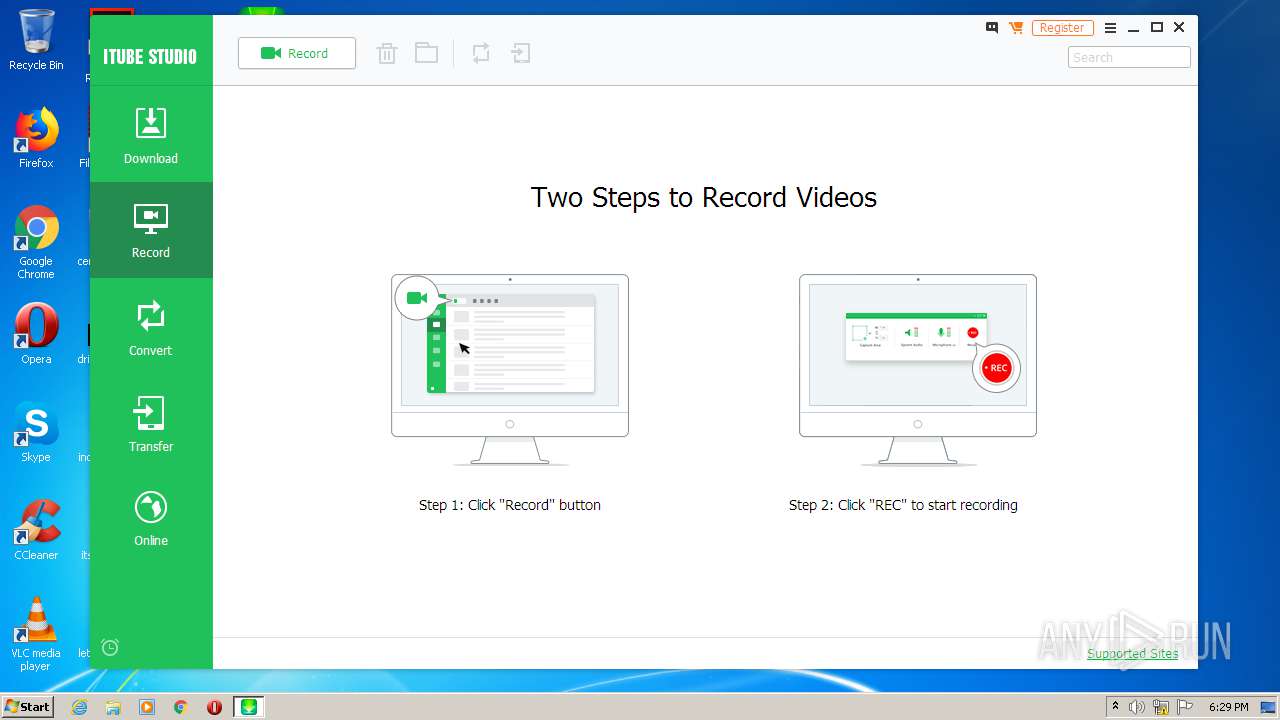Select the Record sidebar tab

151,230
